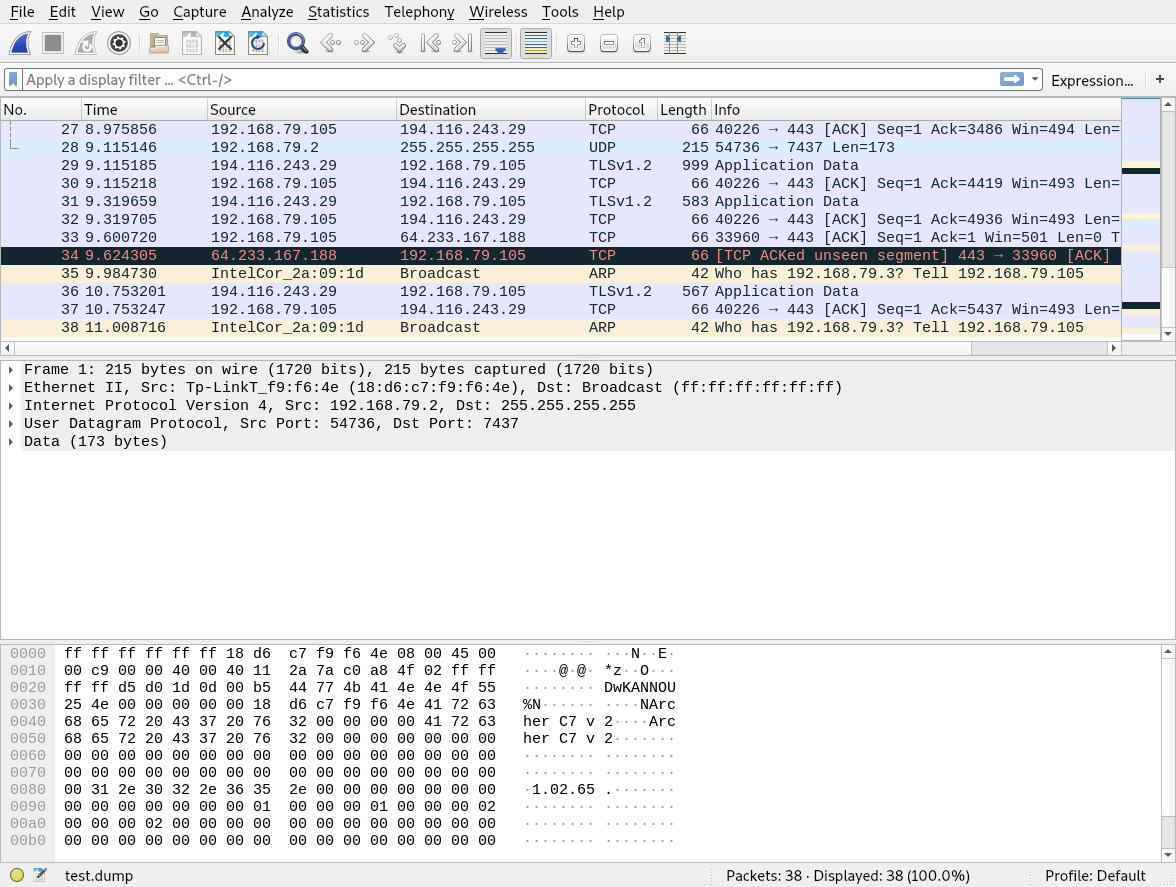Click hex row offset 0080
1176x887 pixels.
click(x=28, y=790)
